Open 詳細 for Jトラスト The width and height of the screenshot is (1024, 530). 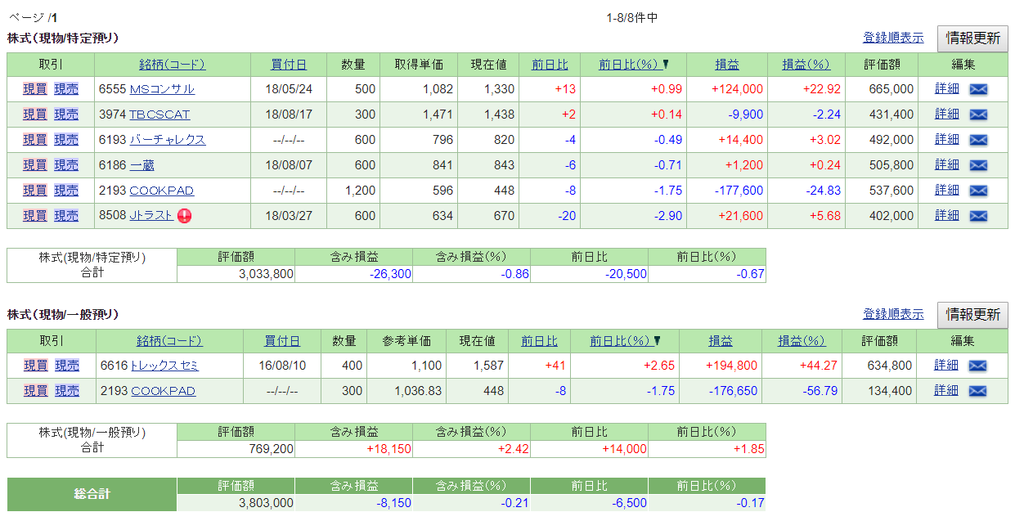946,215
